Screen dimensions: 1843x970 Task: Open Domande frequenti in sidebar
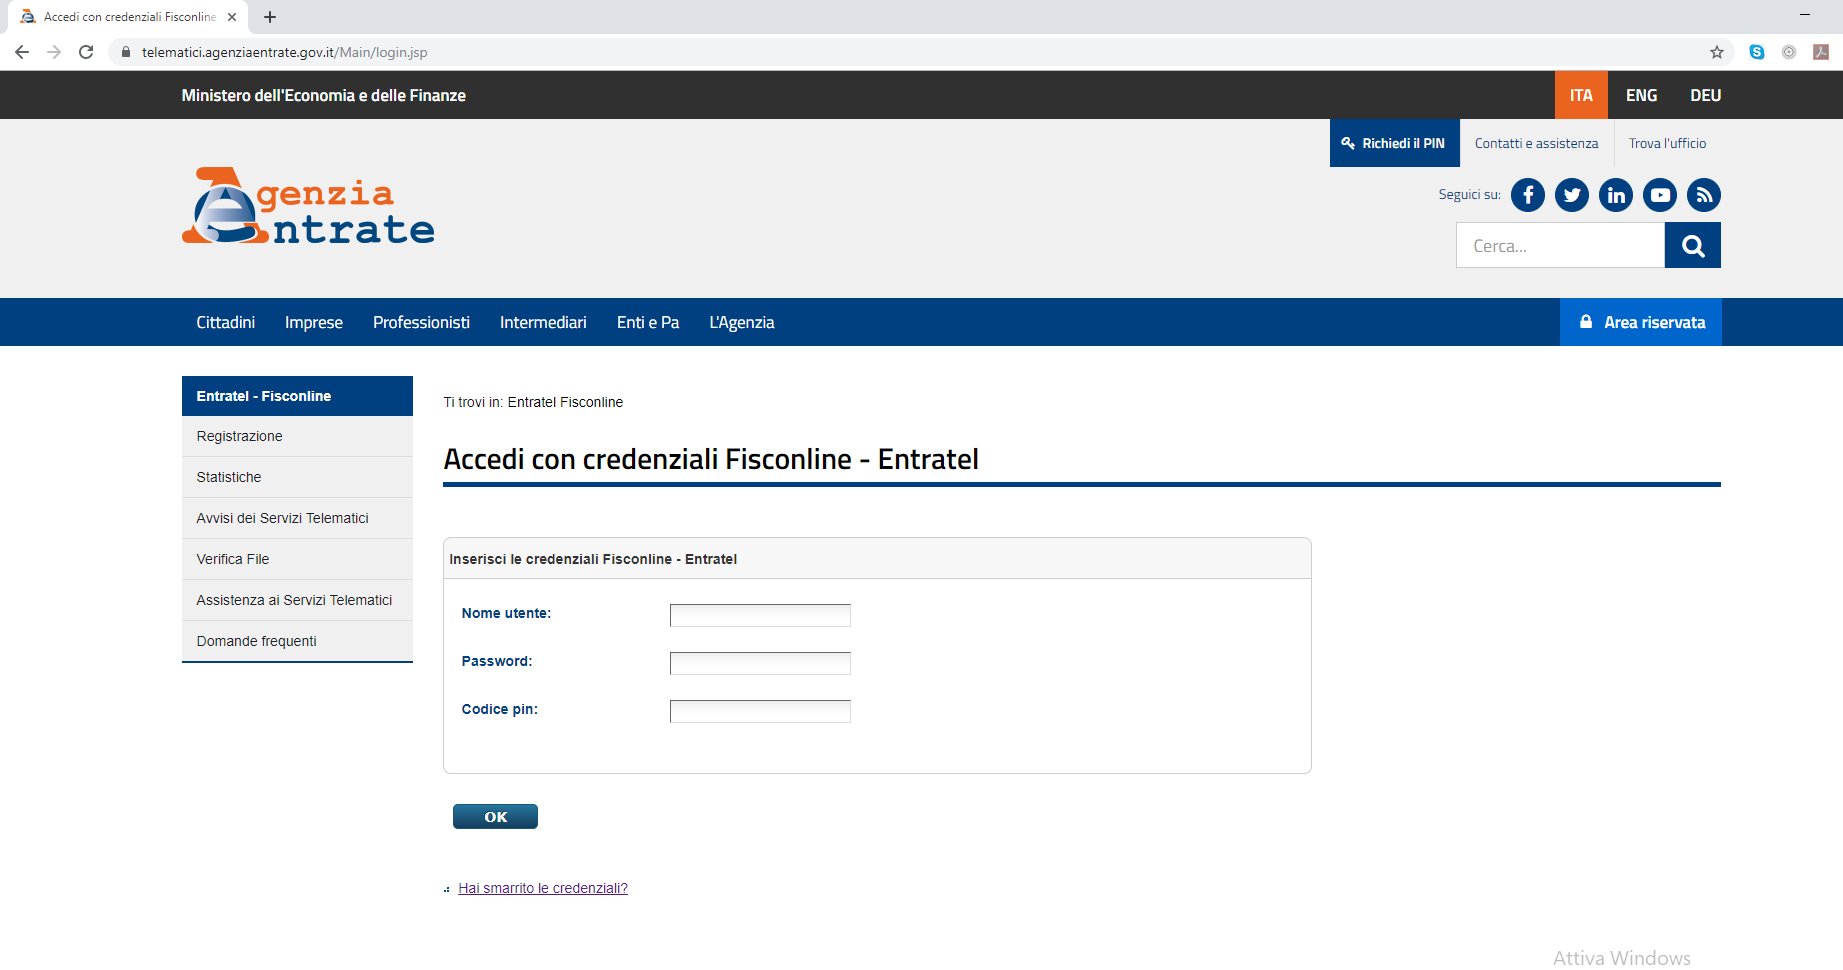tap(297, 641)
